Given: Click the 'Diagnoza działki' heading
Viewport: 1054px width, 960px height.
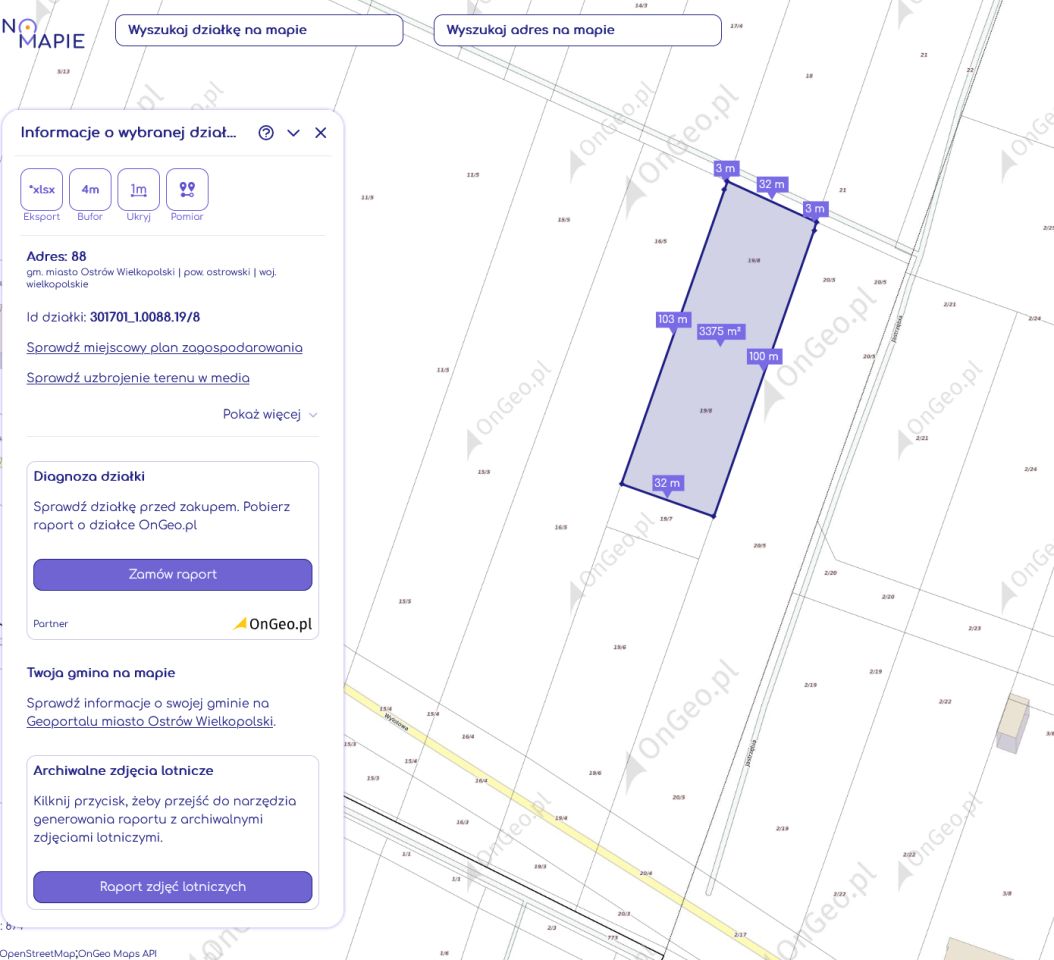Looking at the screenshot, I should 89,476.
